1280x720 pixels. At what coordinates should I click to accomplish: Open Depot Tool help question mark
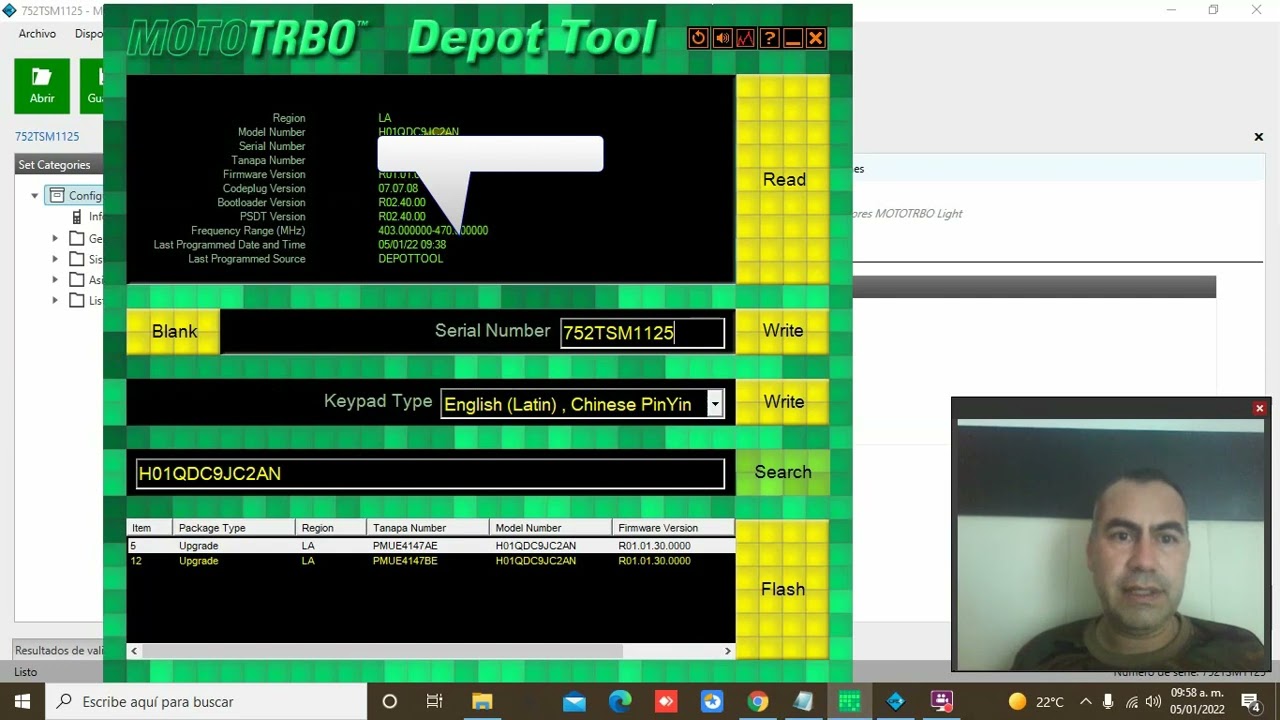point(769,38)
